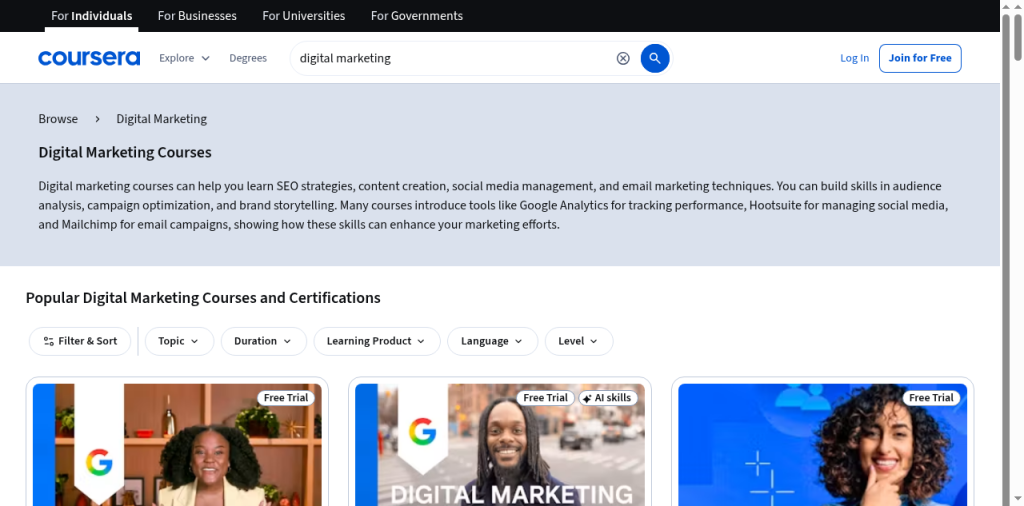Clear the search field with the X icon

click(623, 58)
